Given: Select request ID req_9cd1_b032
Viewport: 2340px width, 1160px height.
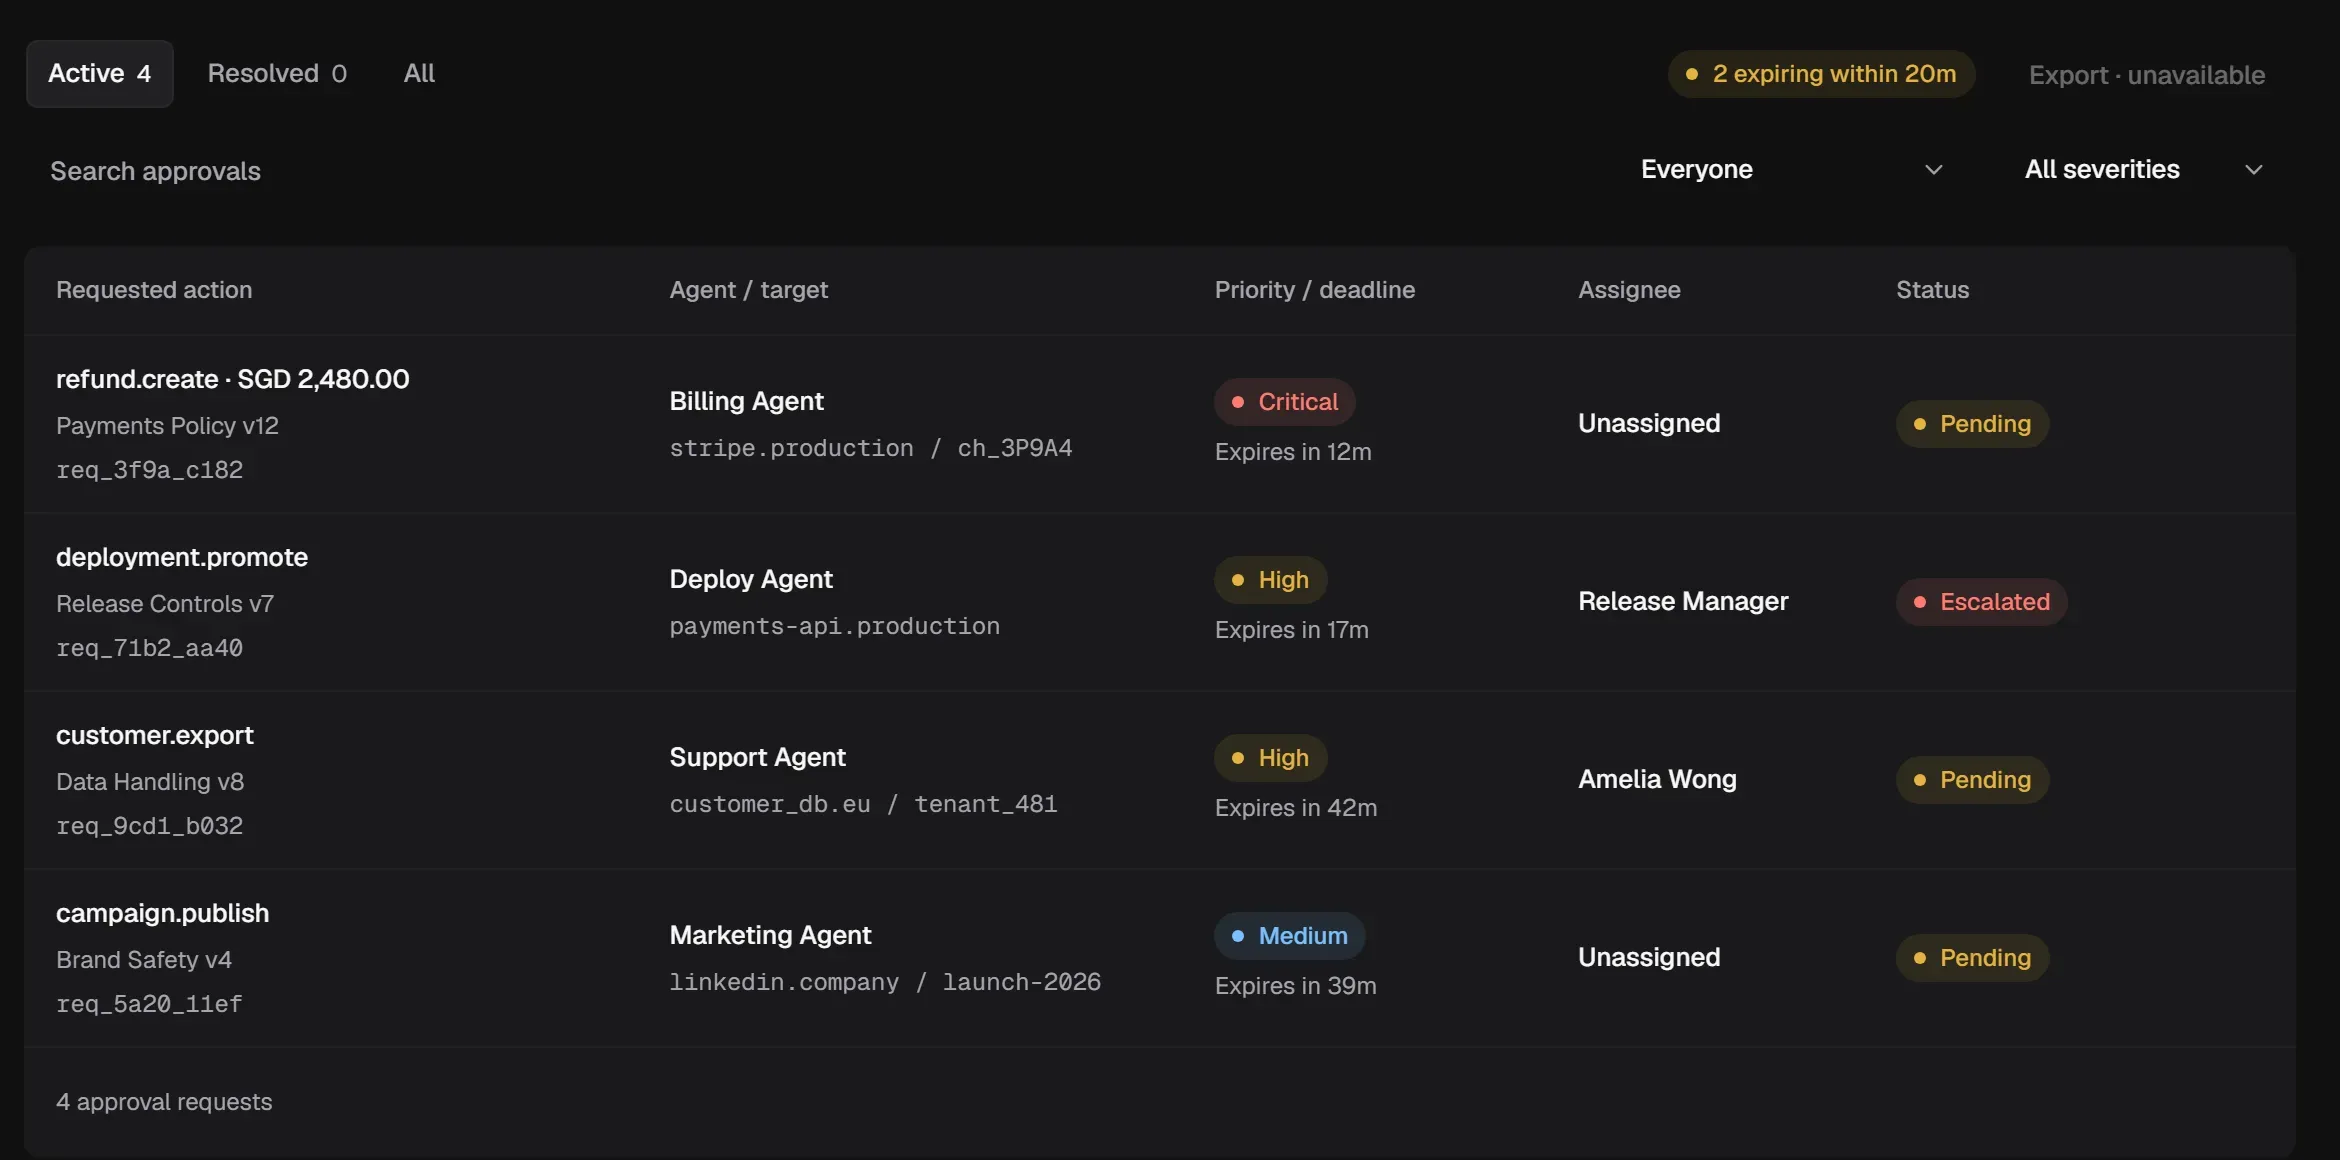Looking at the screenshot, I should click(149, 826).
